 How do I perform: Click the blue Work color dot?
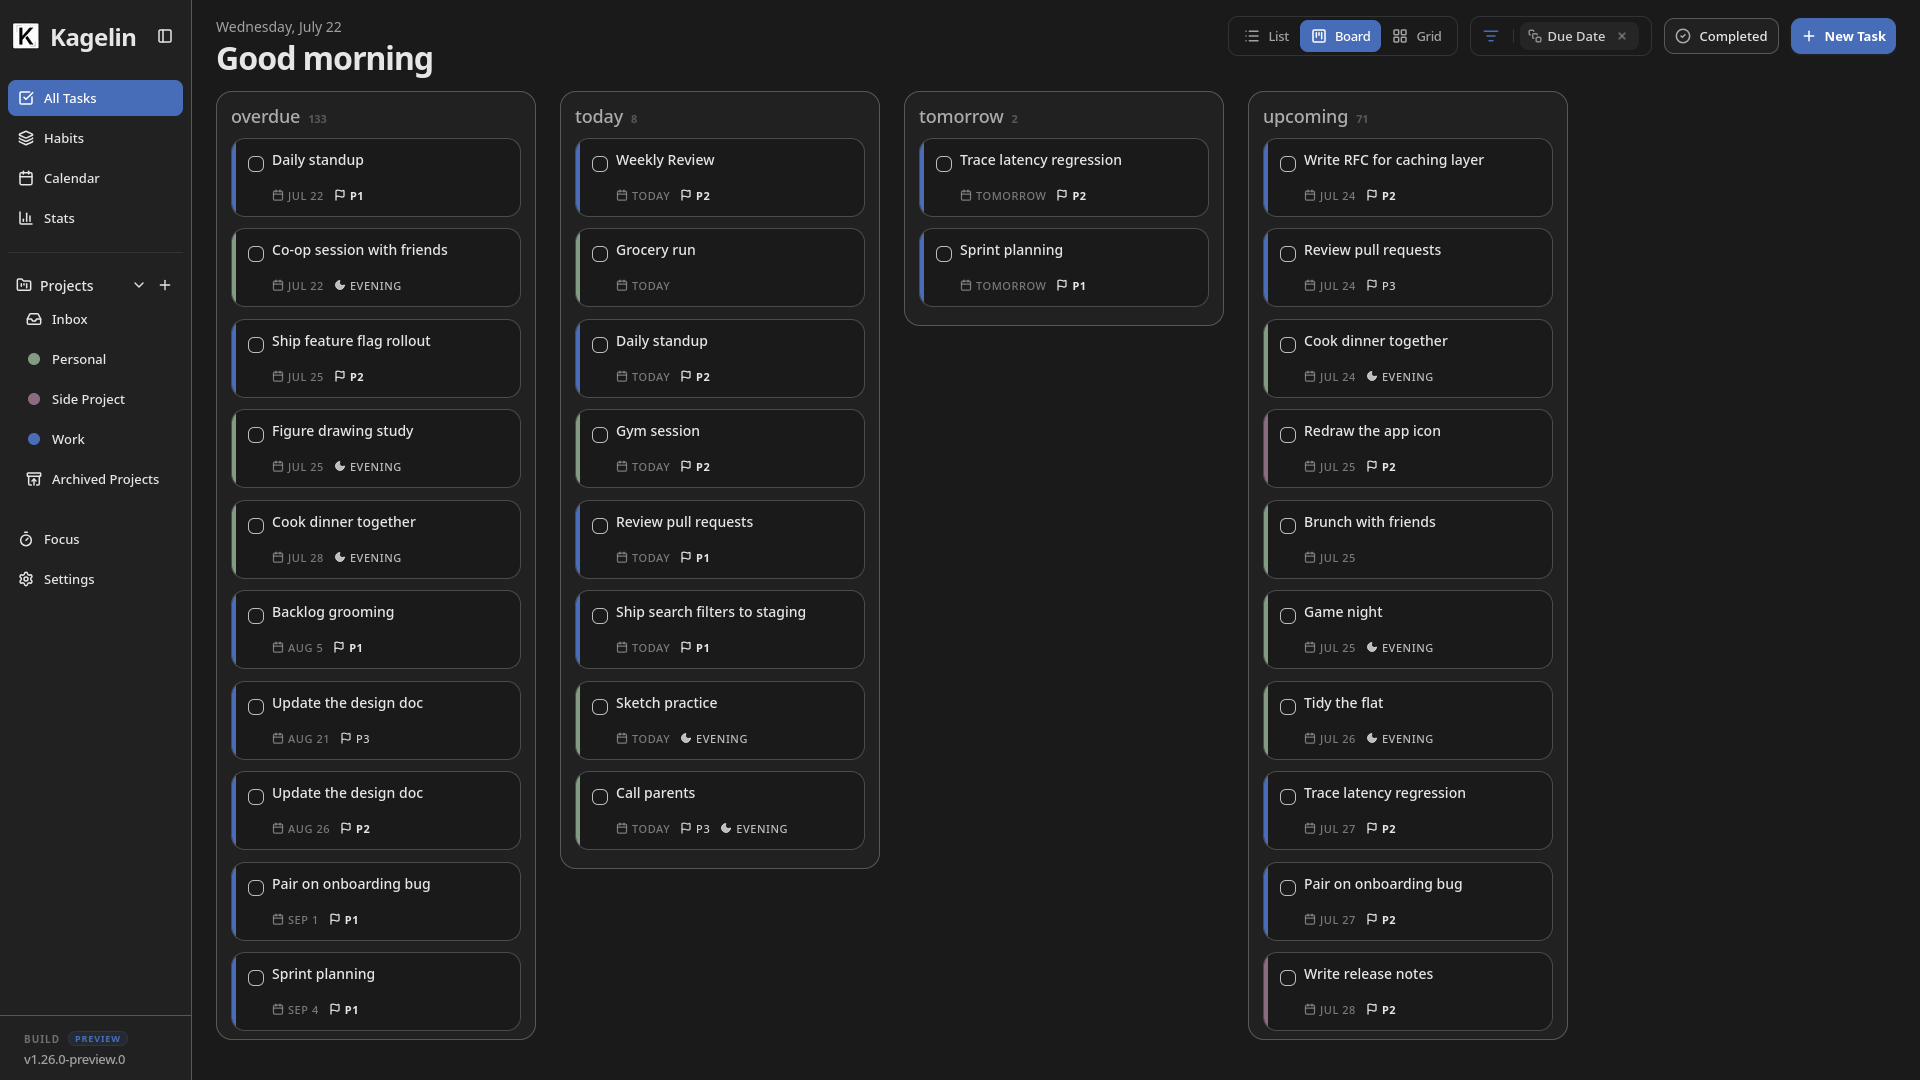point(34,439)
